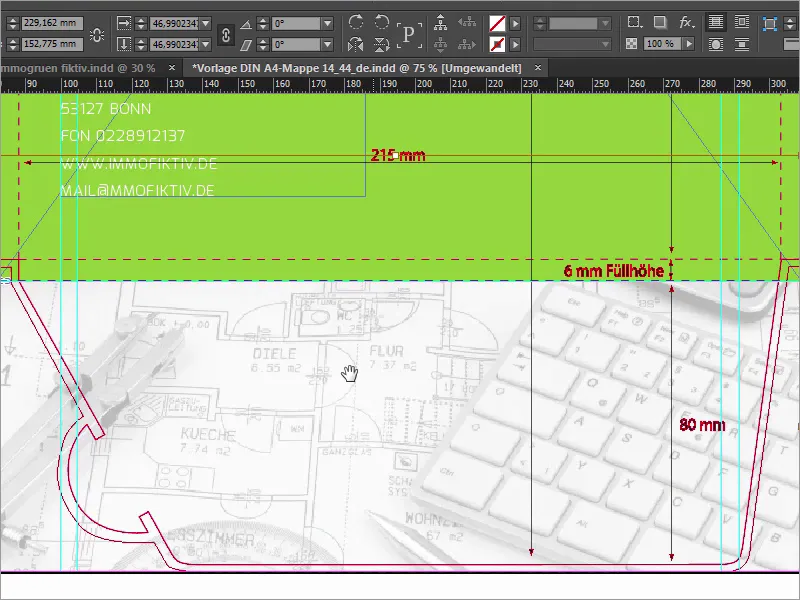Click the FON 0228912137 text line

(123, 136)
